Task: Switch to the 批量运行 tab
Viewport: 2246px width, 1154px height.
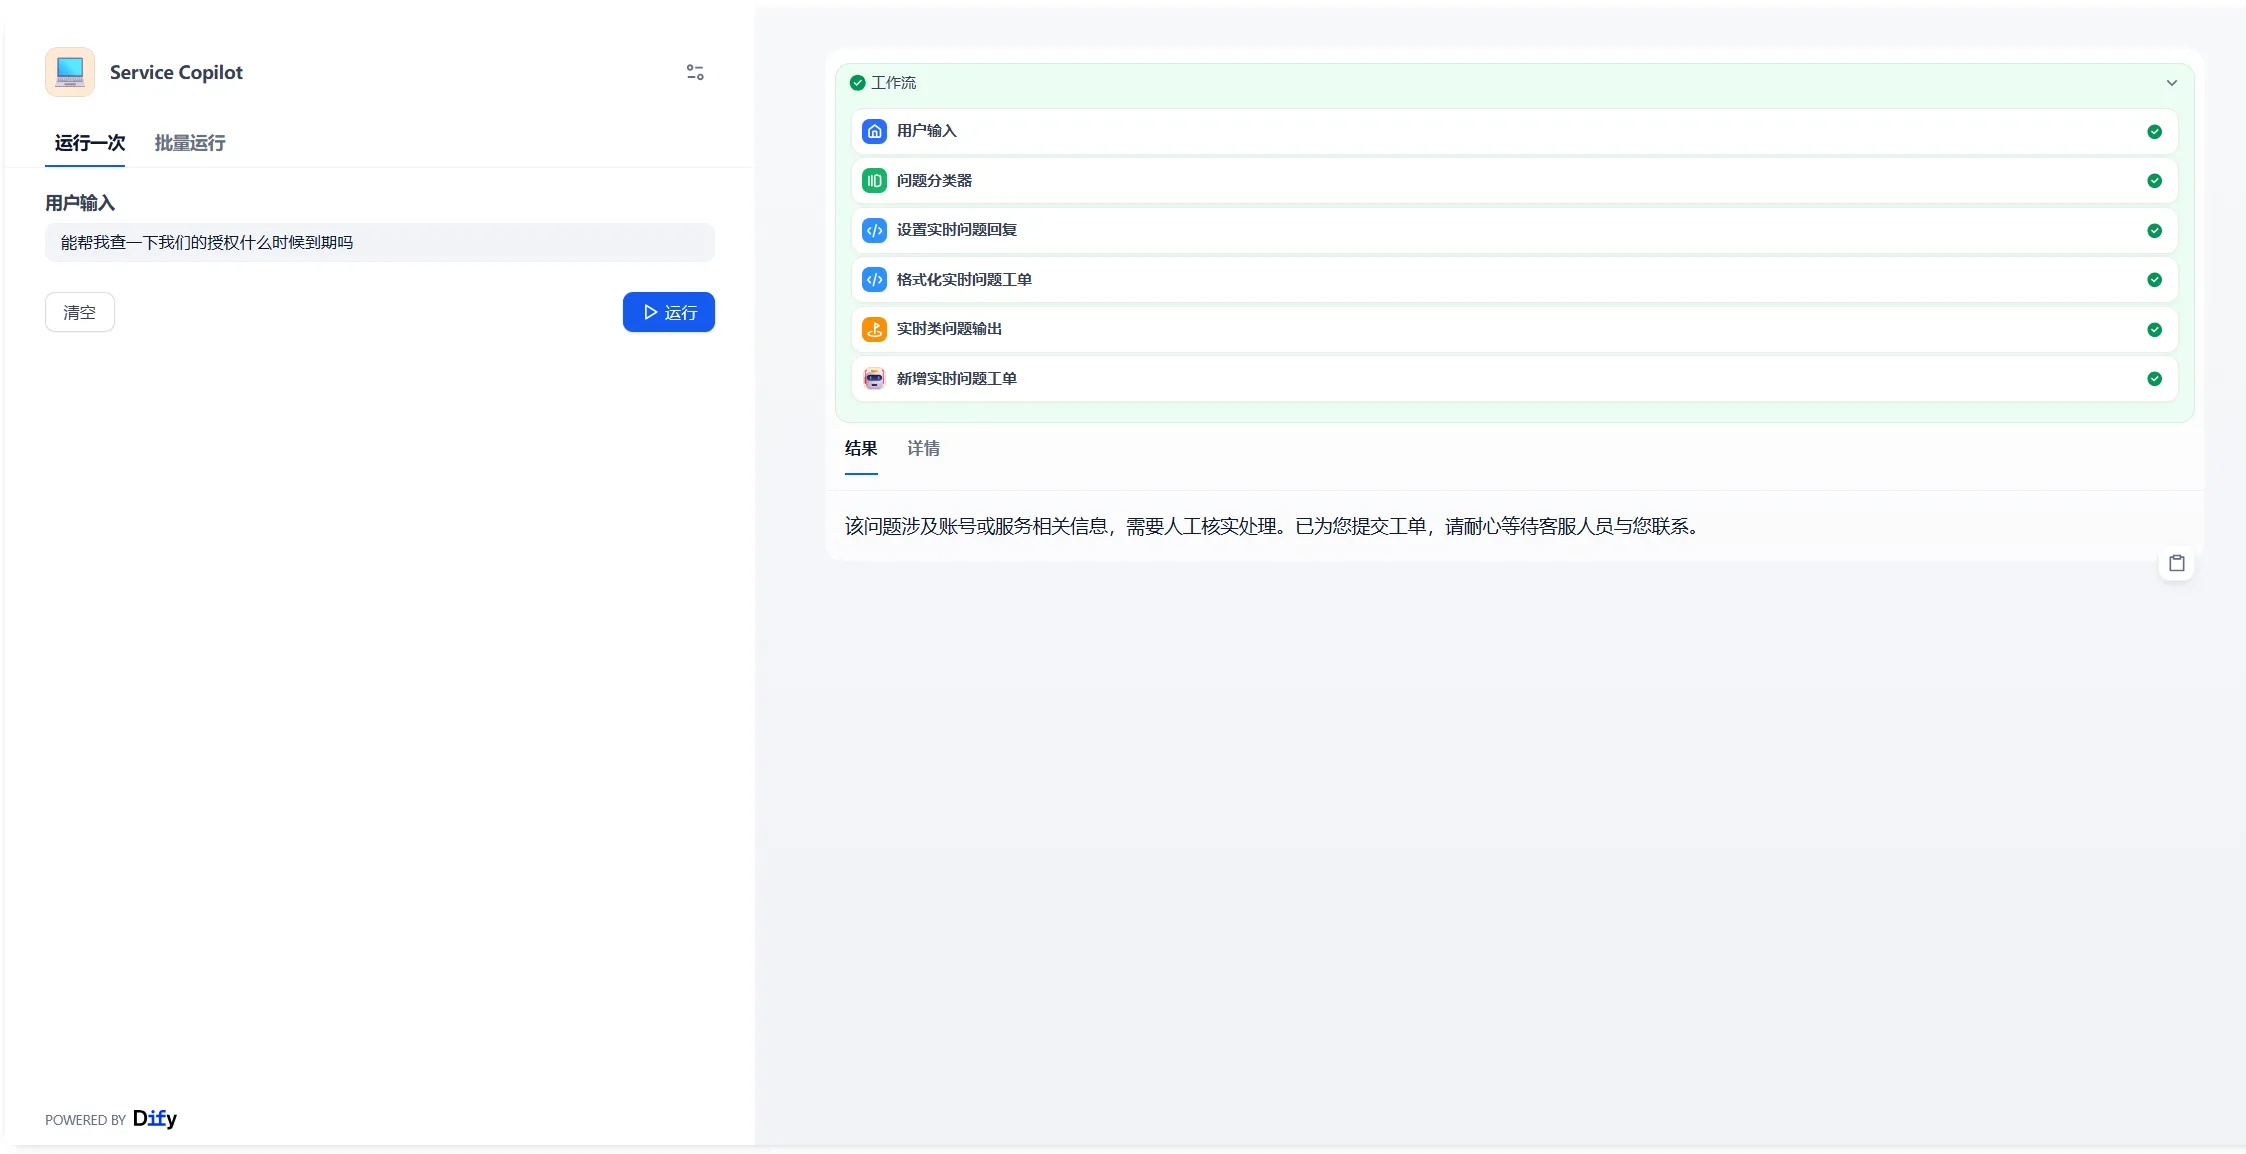Action: [x=190, y=143]
